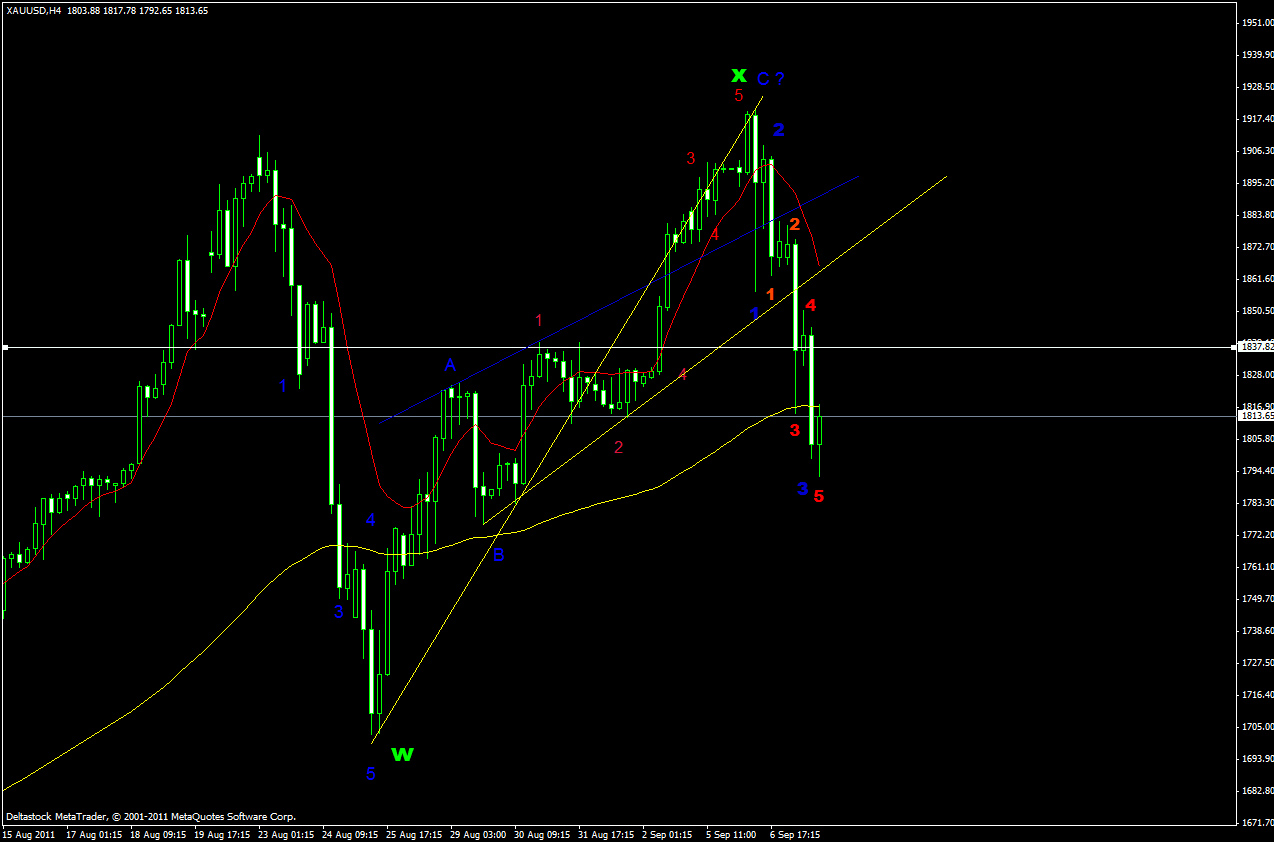Select the green W wave label

click(402, 754)
